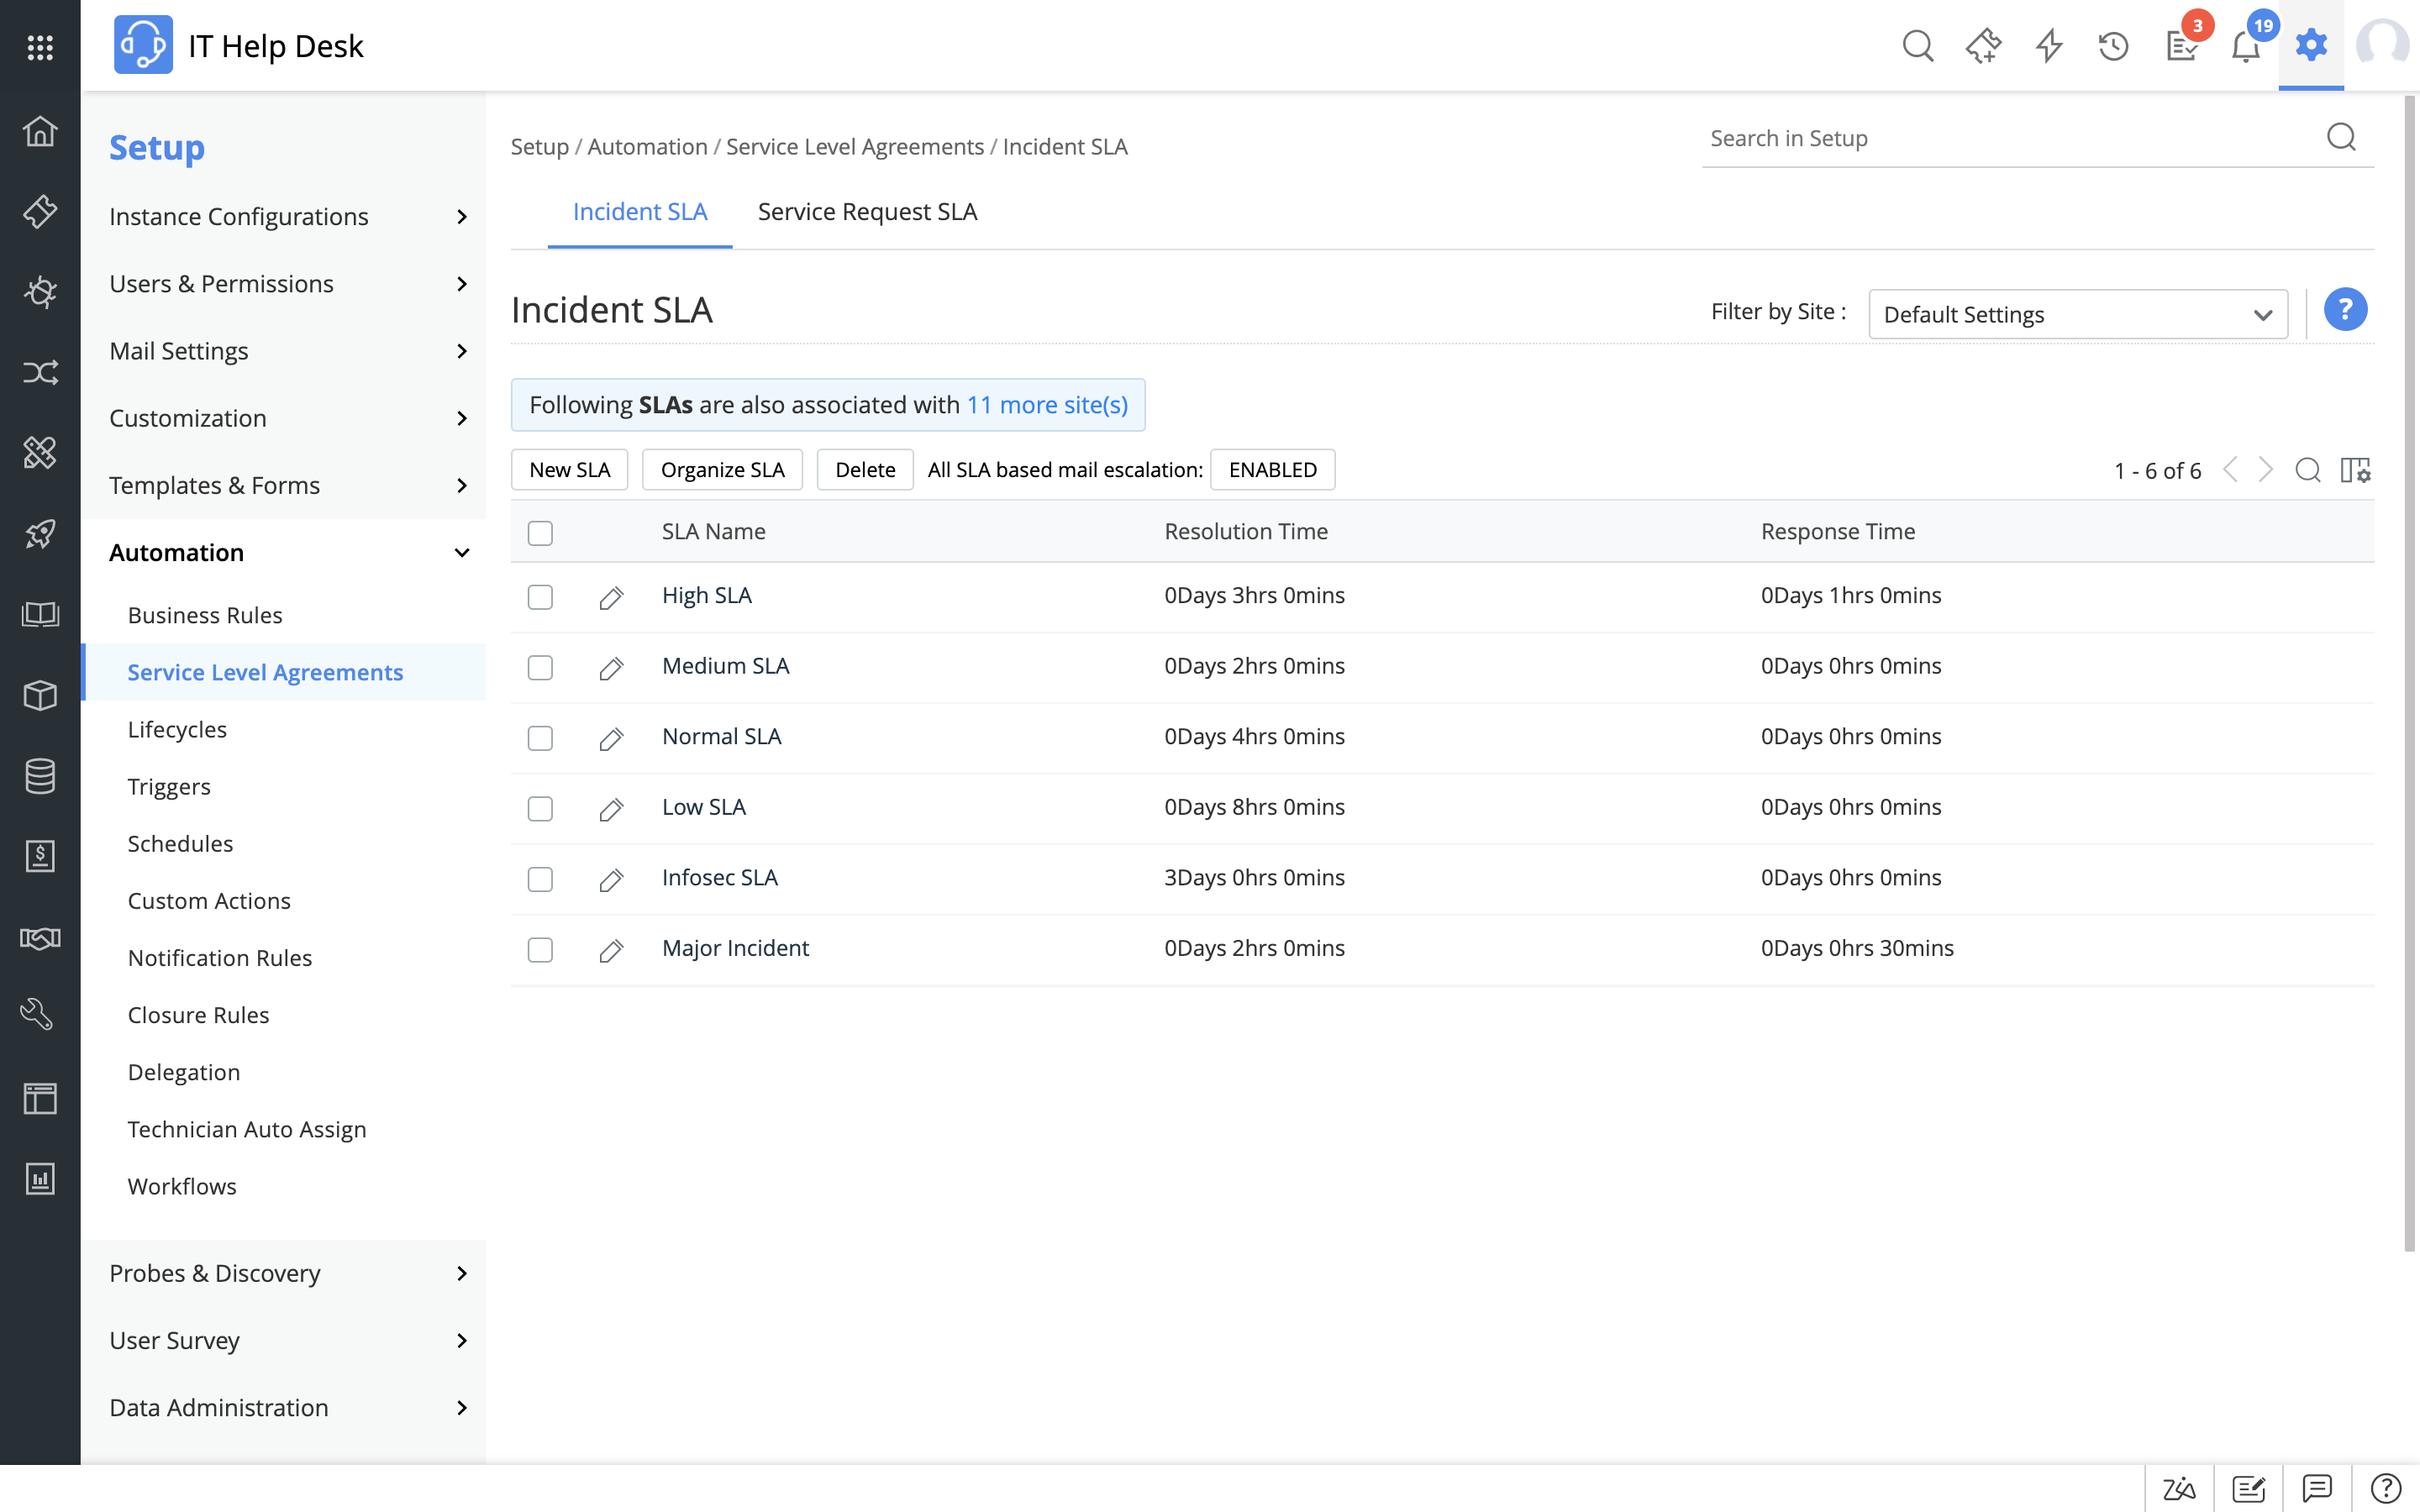
Task: Open the recent history clock icon
Action: (x=2113, y=46)
